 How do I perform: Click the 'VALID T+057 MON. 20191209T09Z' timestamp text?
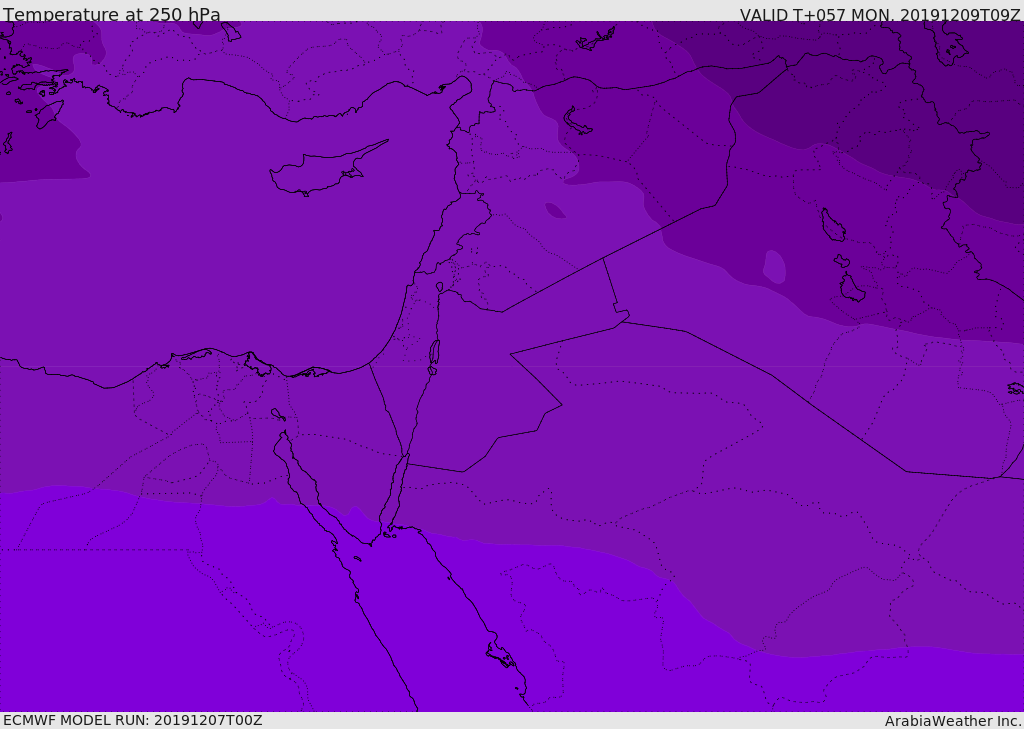coord(880,14)
